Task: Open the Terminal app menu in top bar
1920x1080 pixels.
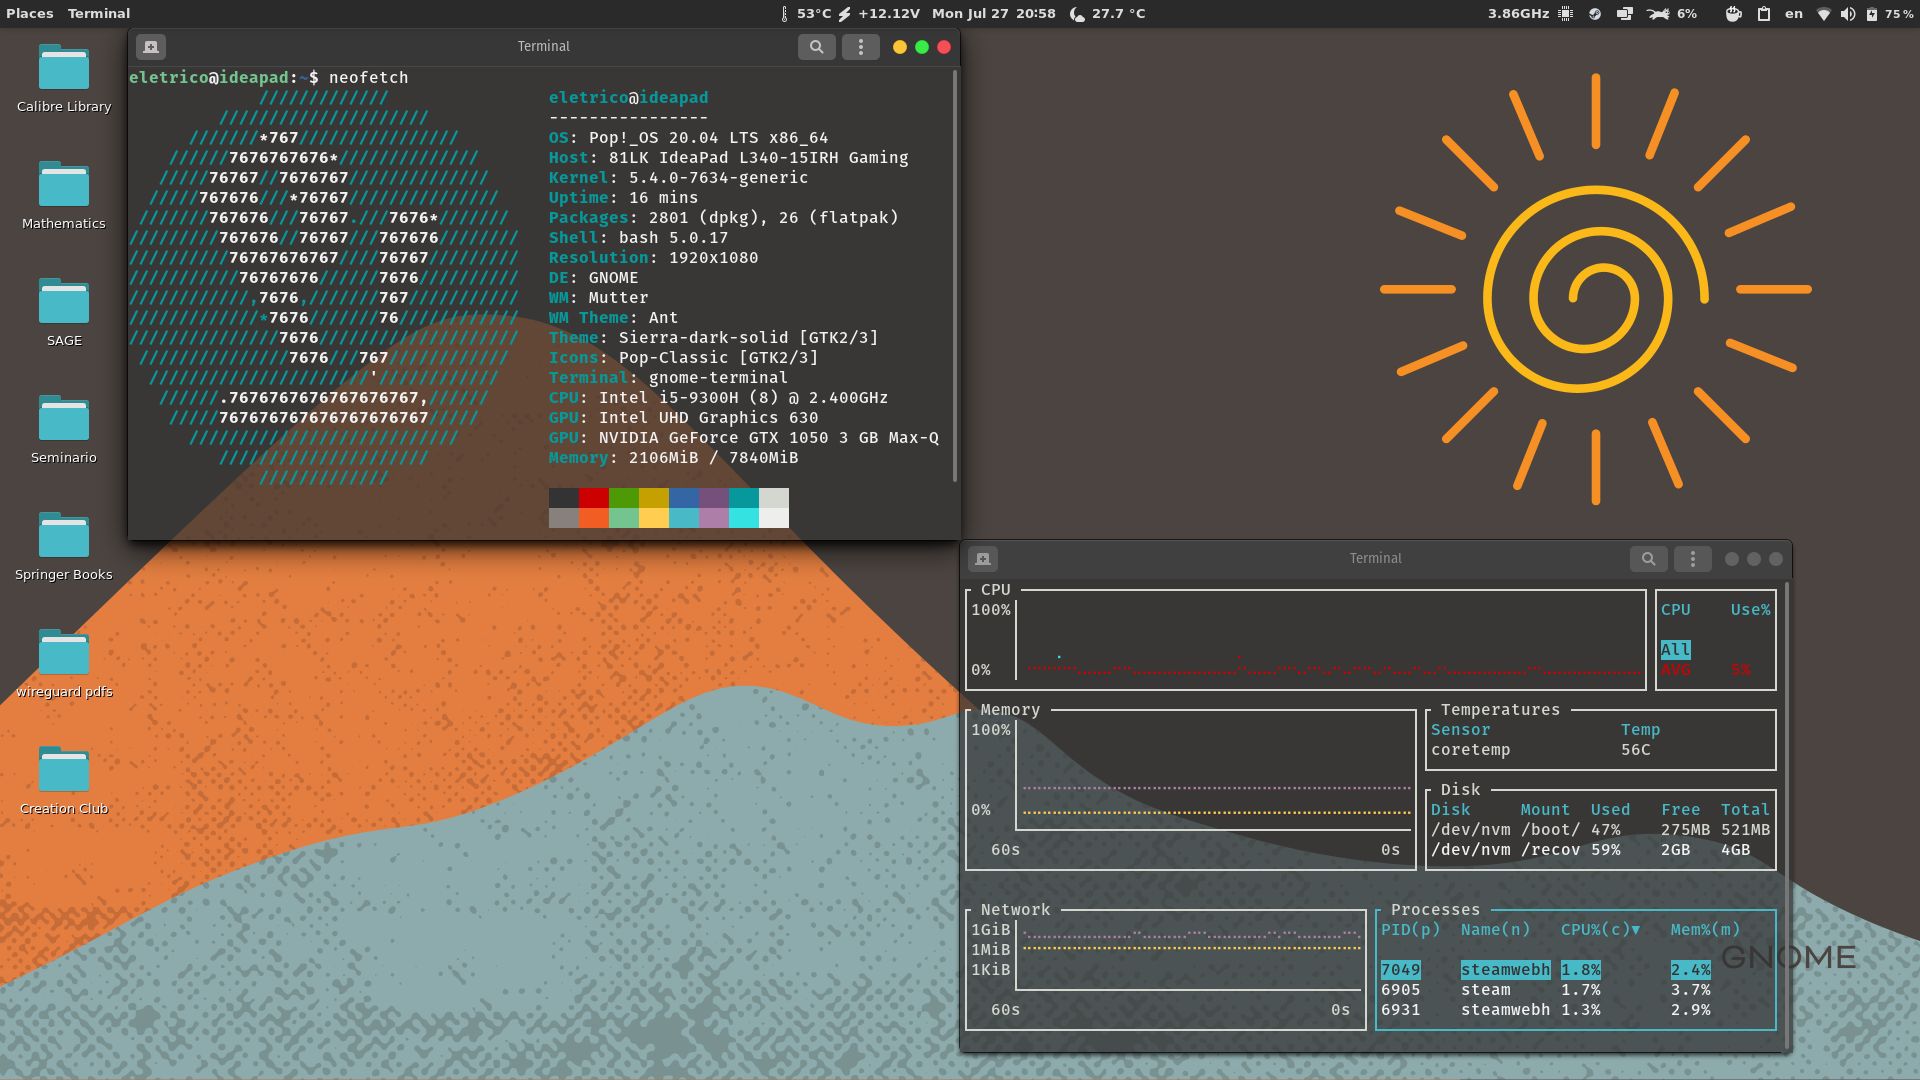Action: click(x=99, y=14)
